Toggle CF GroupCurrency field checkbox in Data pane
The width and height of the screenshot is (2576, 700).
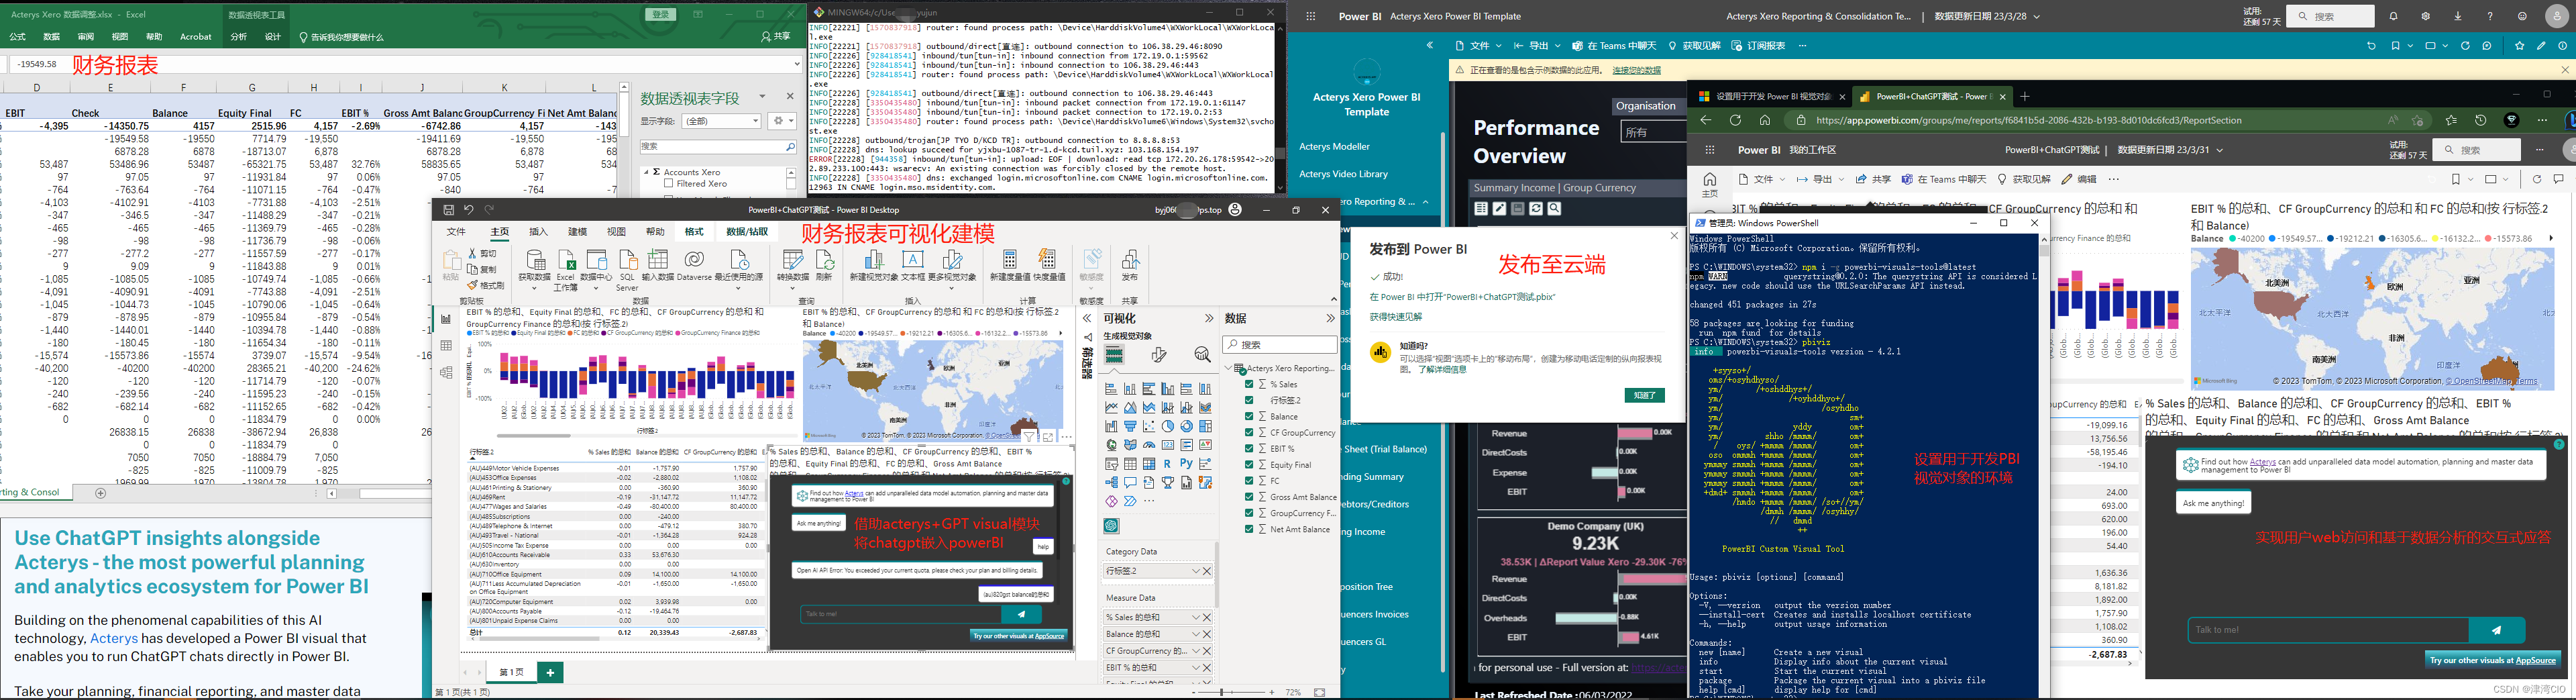(x=1249, y=432)
